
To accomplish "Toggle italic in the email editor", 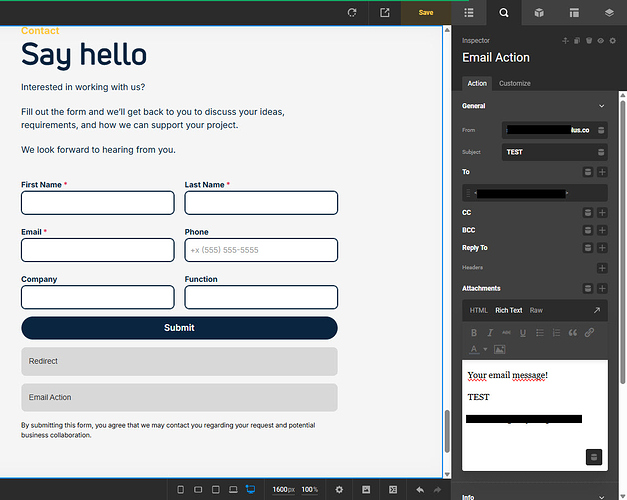I will 490,333.
